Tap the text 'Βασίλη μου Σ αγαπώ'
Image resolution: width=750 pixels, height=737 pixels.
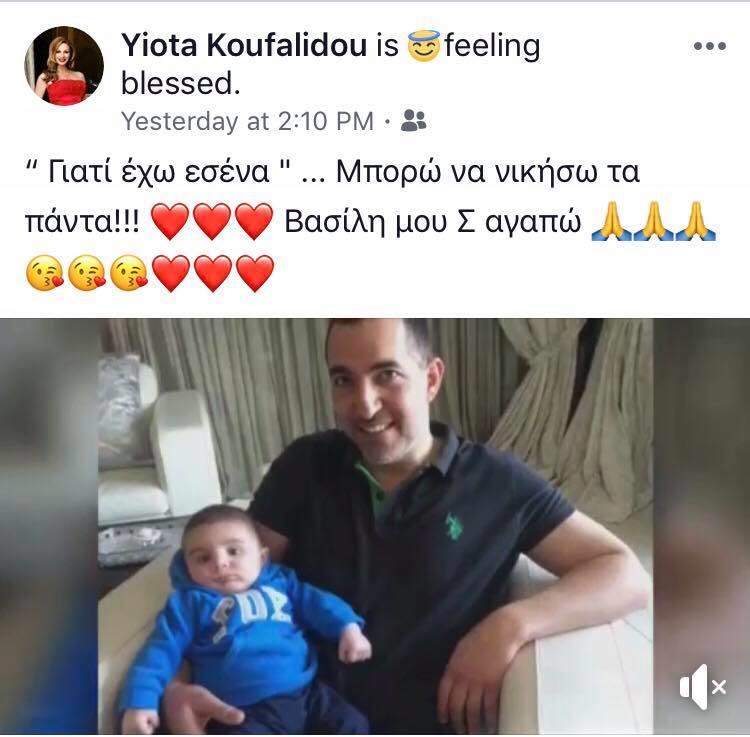click(x=433, y=222)
